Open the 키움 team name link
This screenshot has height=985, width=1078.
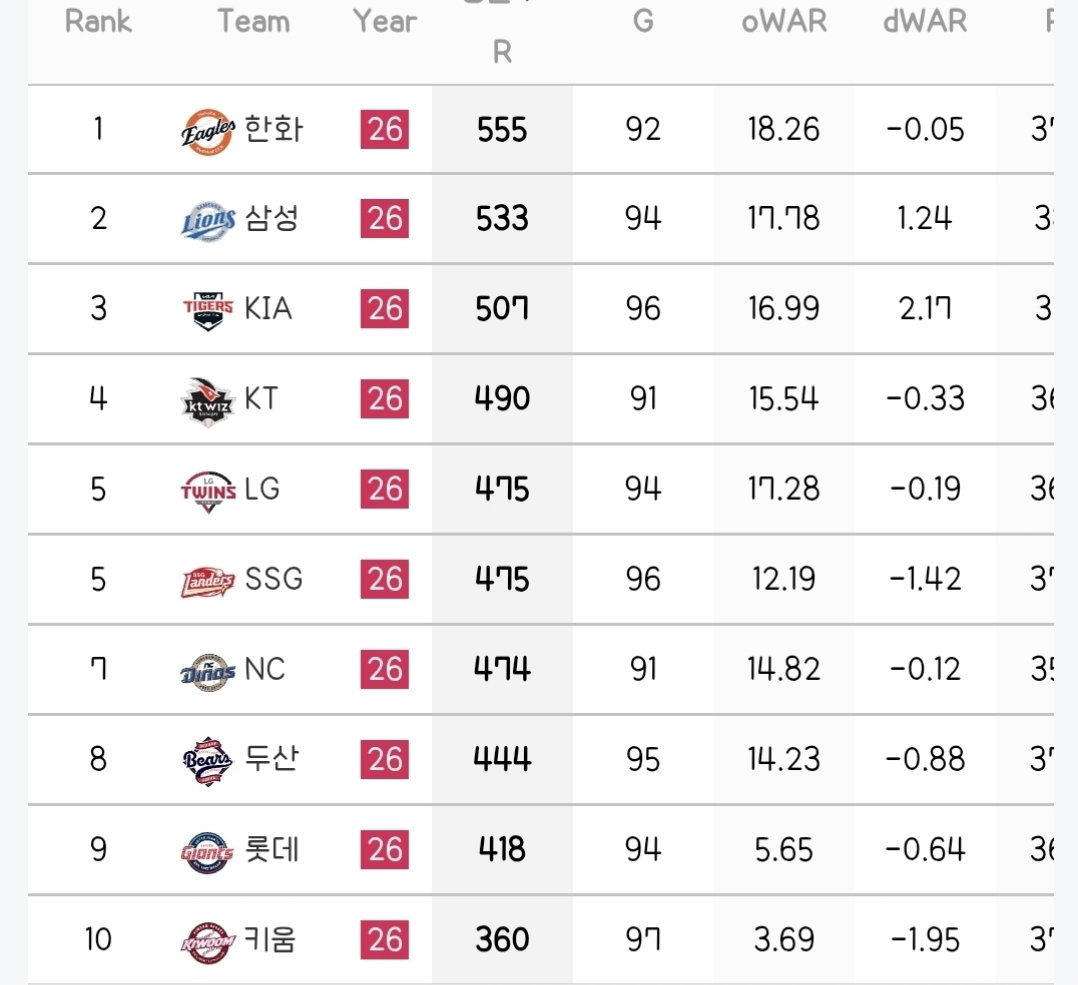point(270,939)
